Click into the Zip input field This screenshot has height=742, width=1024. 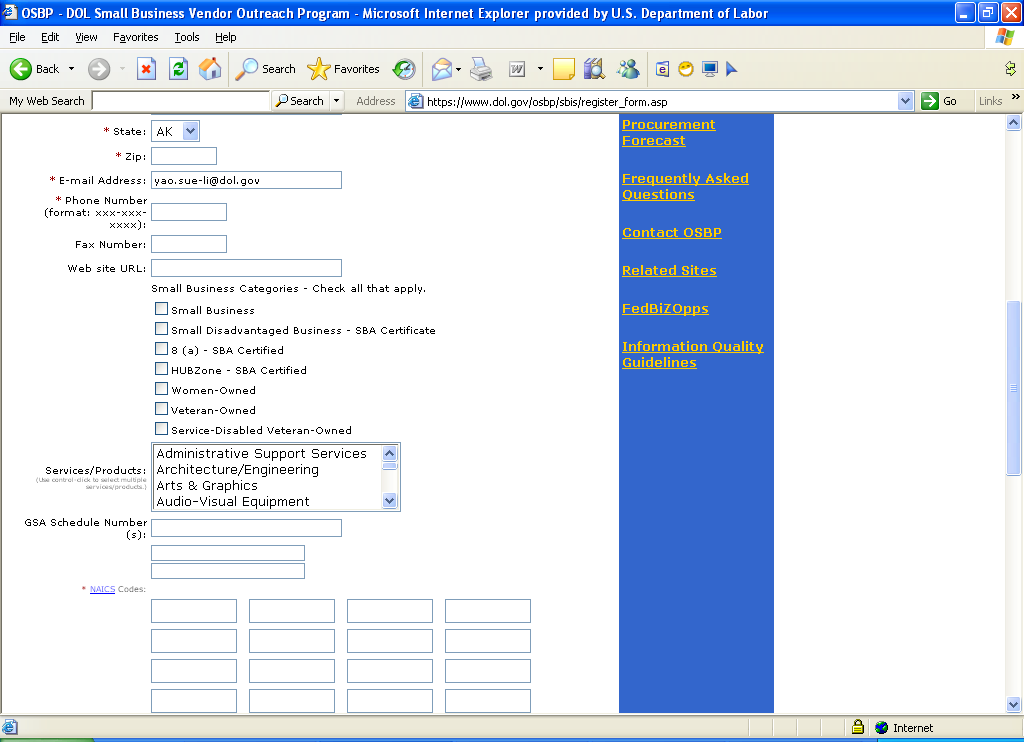(183, 156)
